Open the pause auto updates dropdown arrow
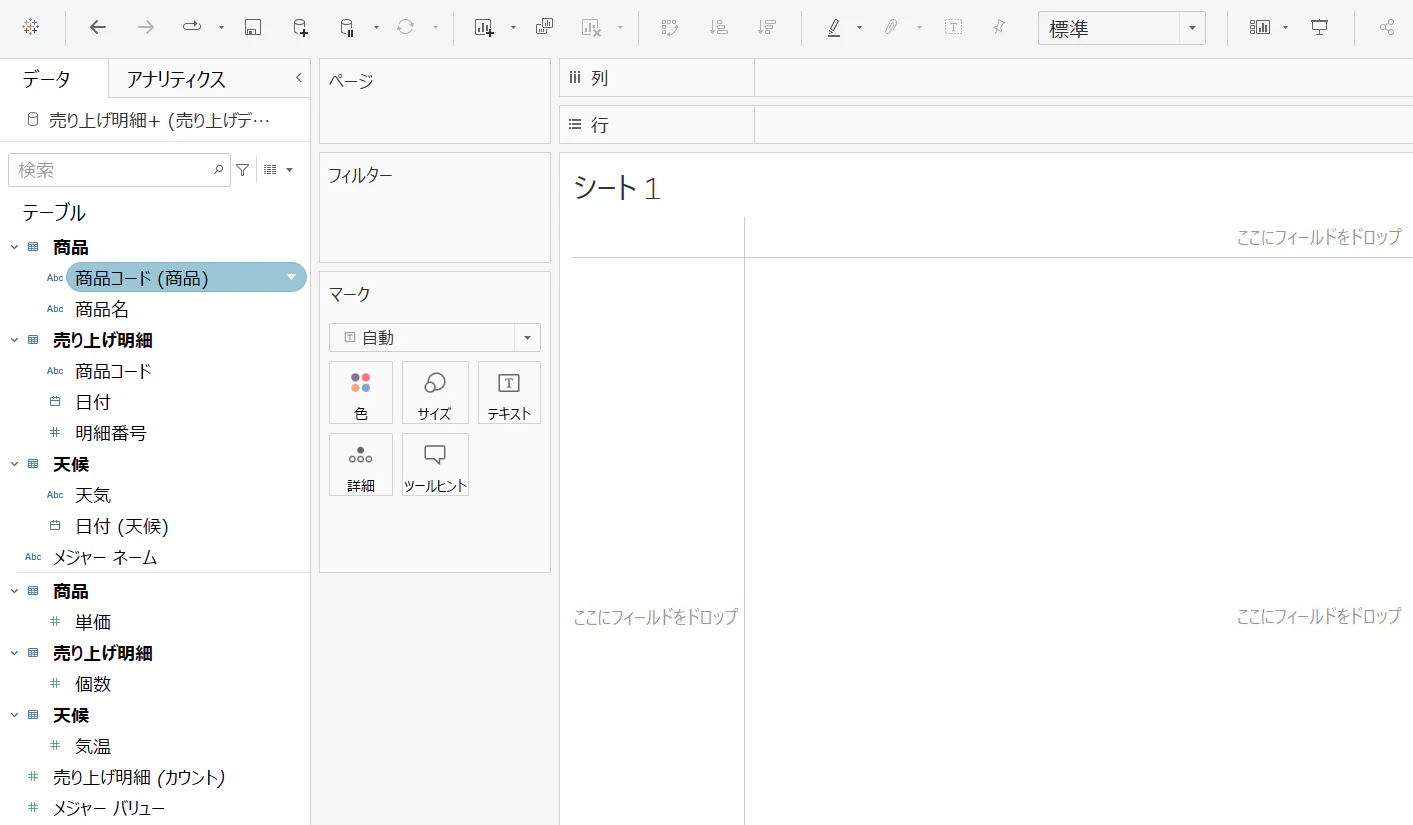The height and width of the screenshot is (825, 1413). pyautogui.click(x=376, y=28)
